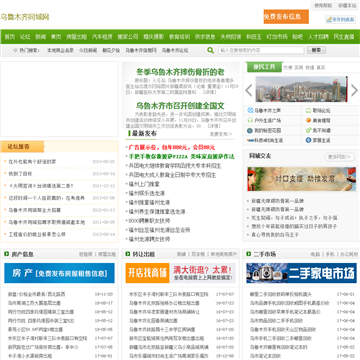Screen dimensions: 360x360
Task: Click the 保存到桌面 icon button
Action: 340,19
